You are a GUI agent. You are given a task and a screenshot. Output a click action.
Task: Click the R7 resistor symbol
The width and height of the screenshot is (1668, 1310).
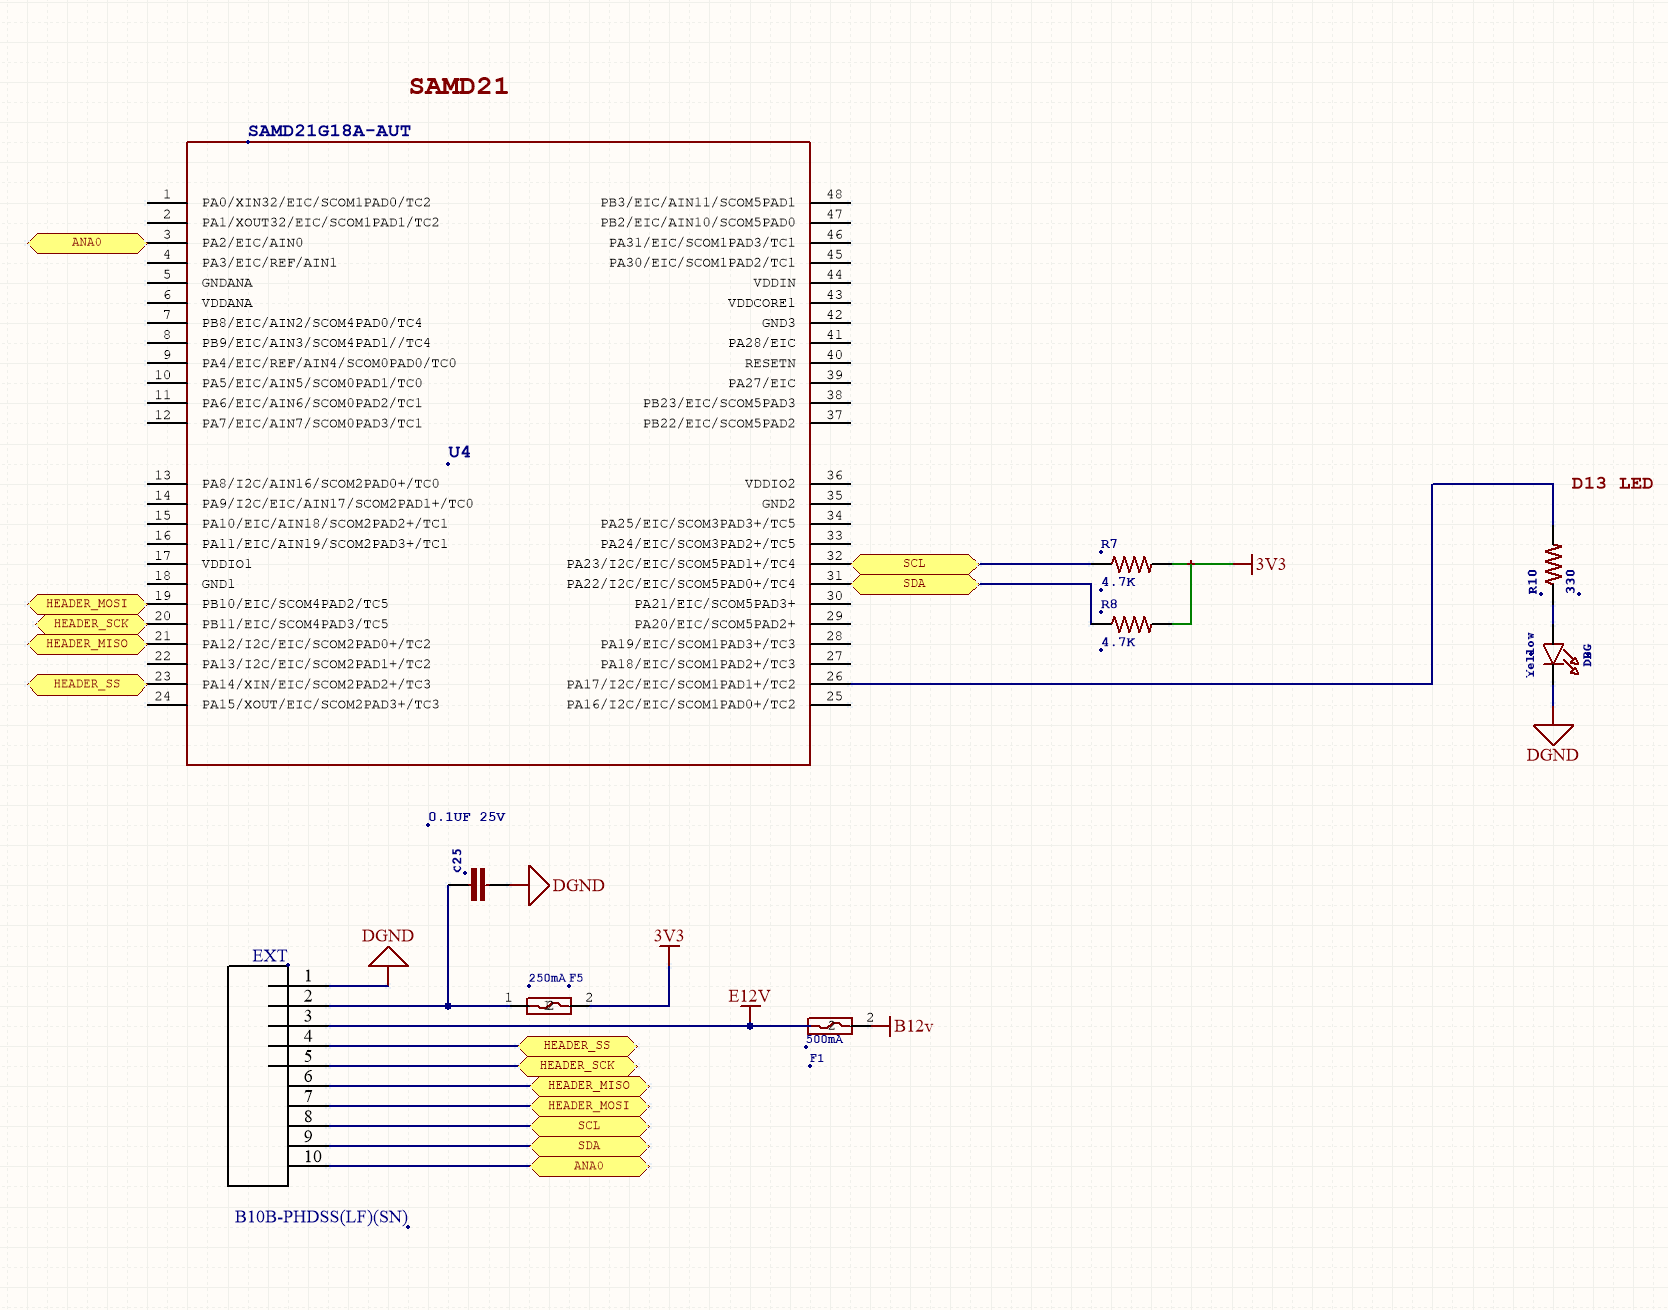coord(1132,564)
